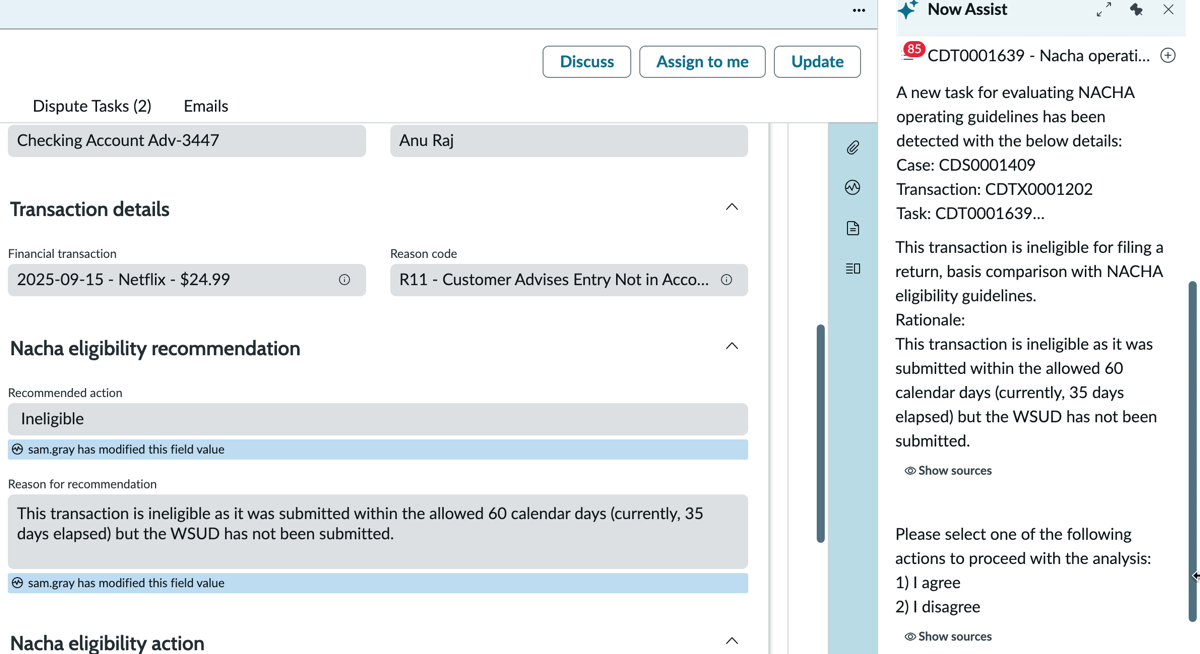View info for Reason code field
The height and width of the screenshot is (654, 1200).
coord(726,280)
